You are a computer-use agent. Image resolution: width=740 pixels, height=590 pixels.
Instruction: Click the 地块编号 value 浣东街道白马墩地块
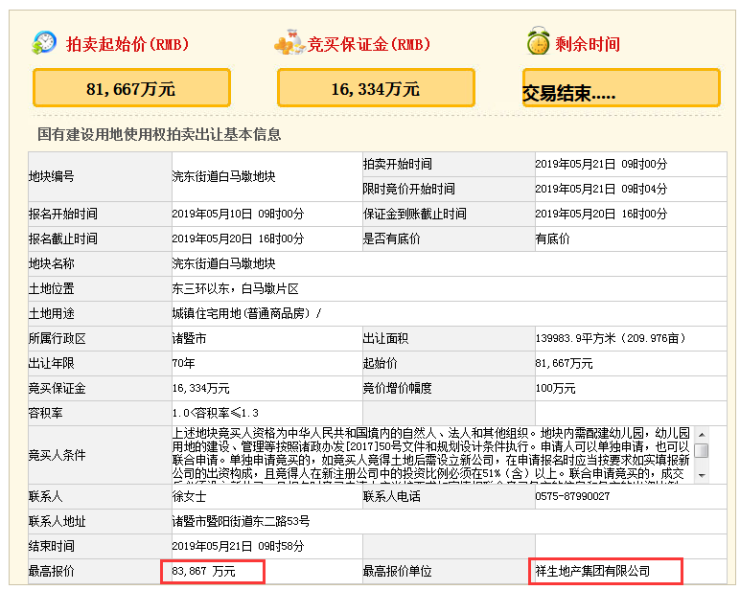[224, 177]
